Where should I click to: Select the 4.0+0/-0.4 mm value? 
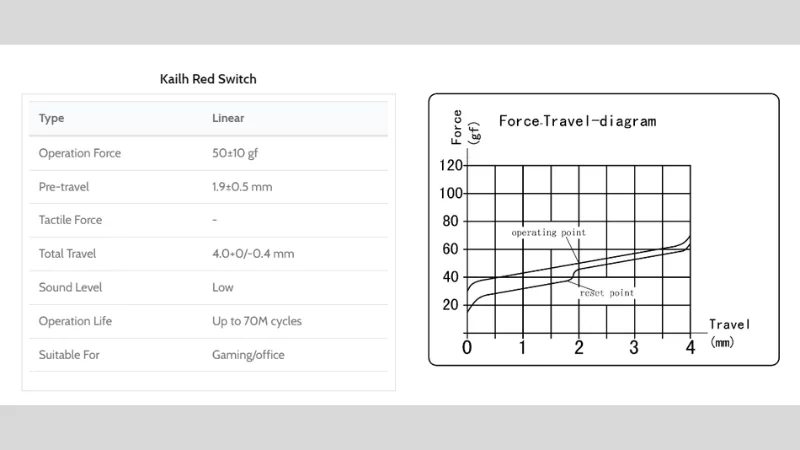[x=253, y=254]
